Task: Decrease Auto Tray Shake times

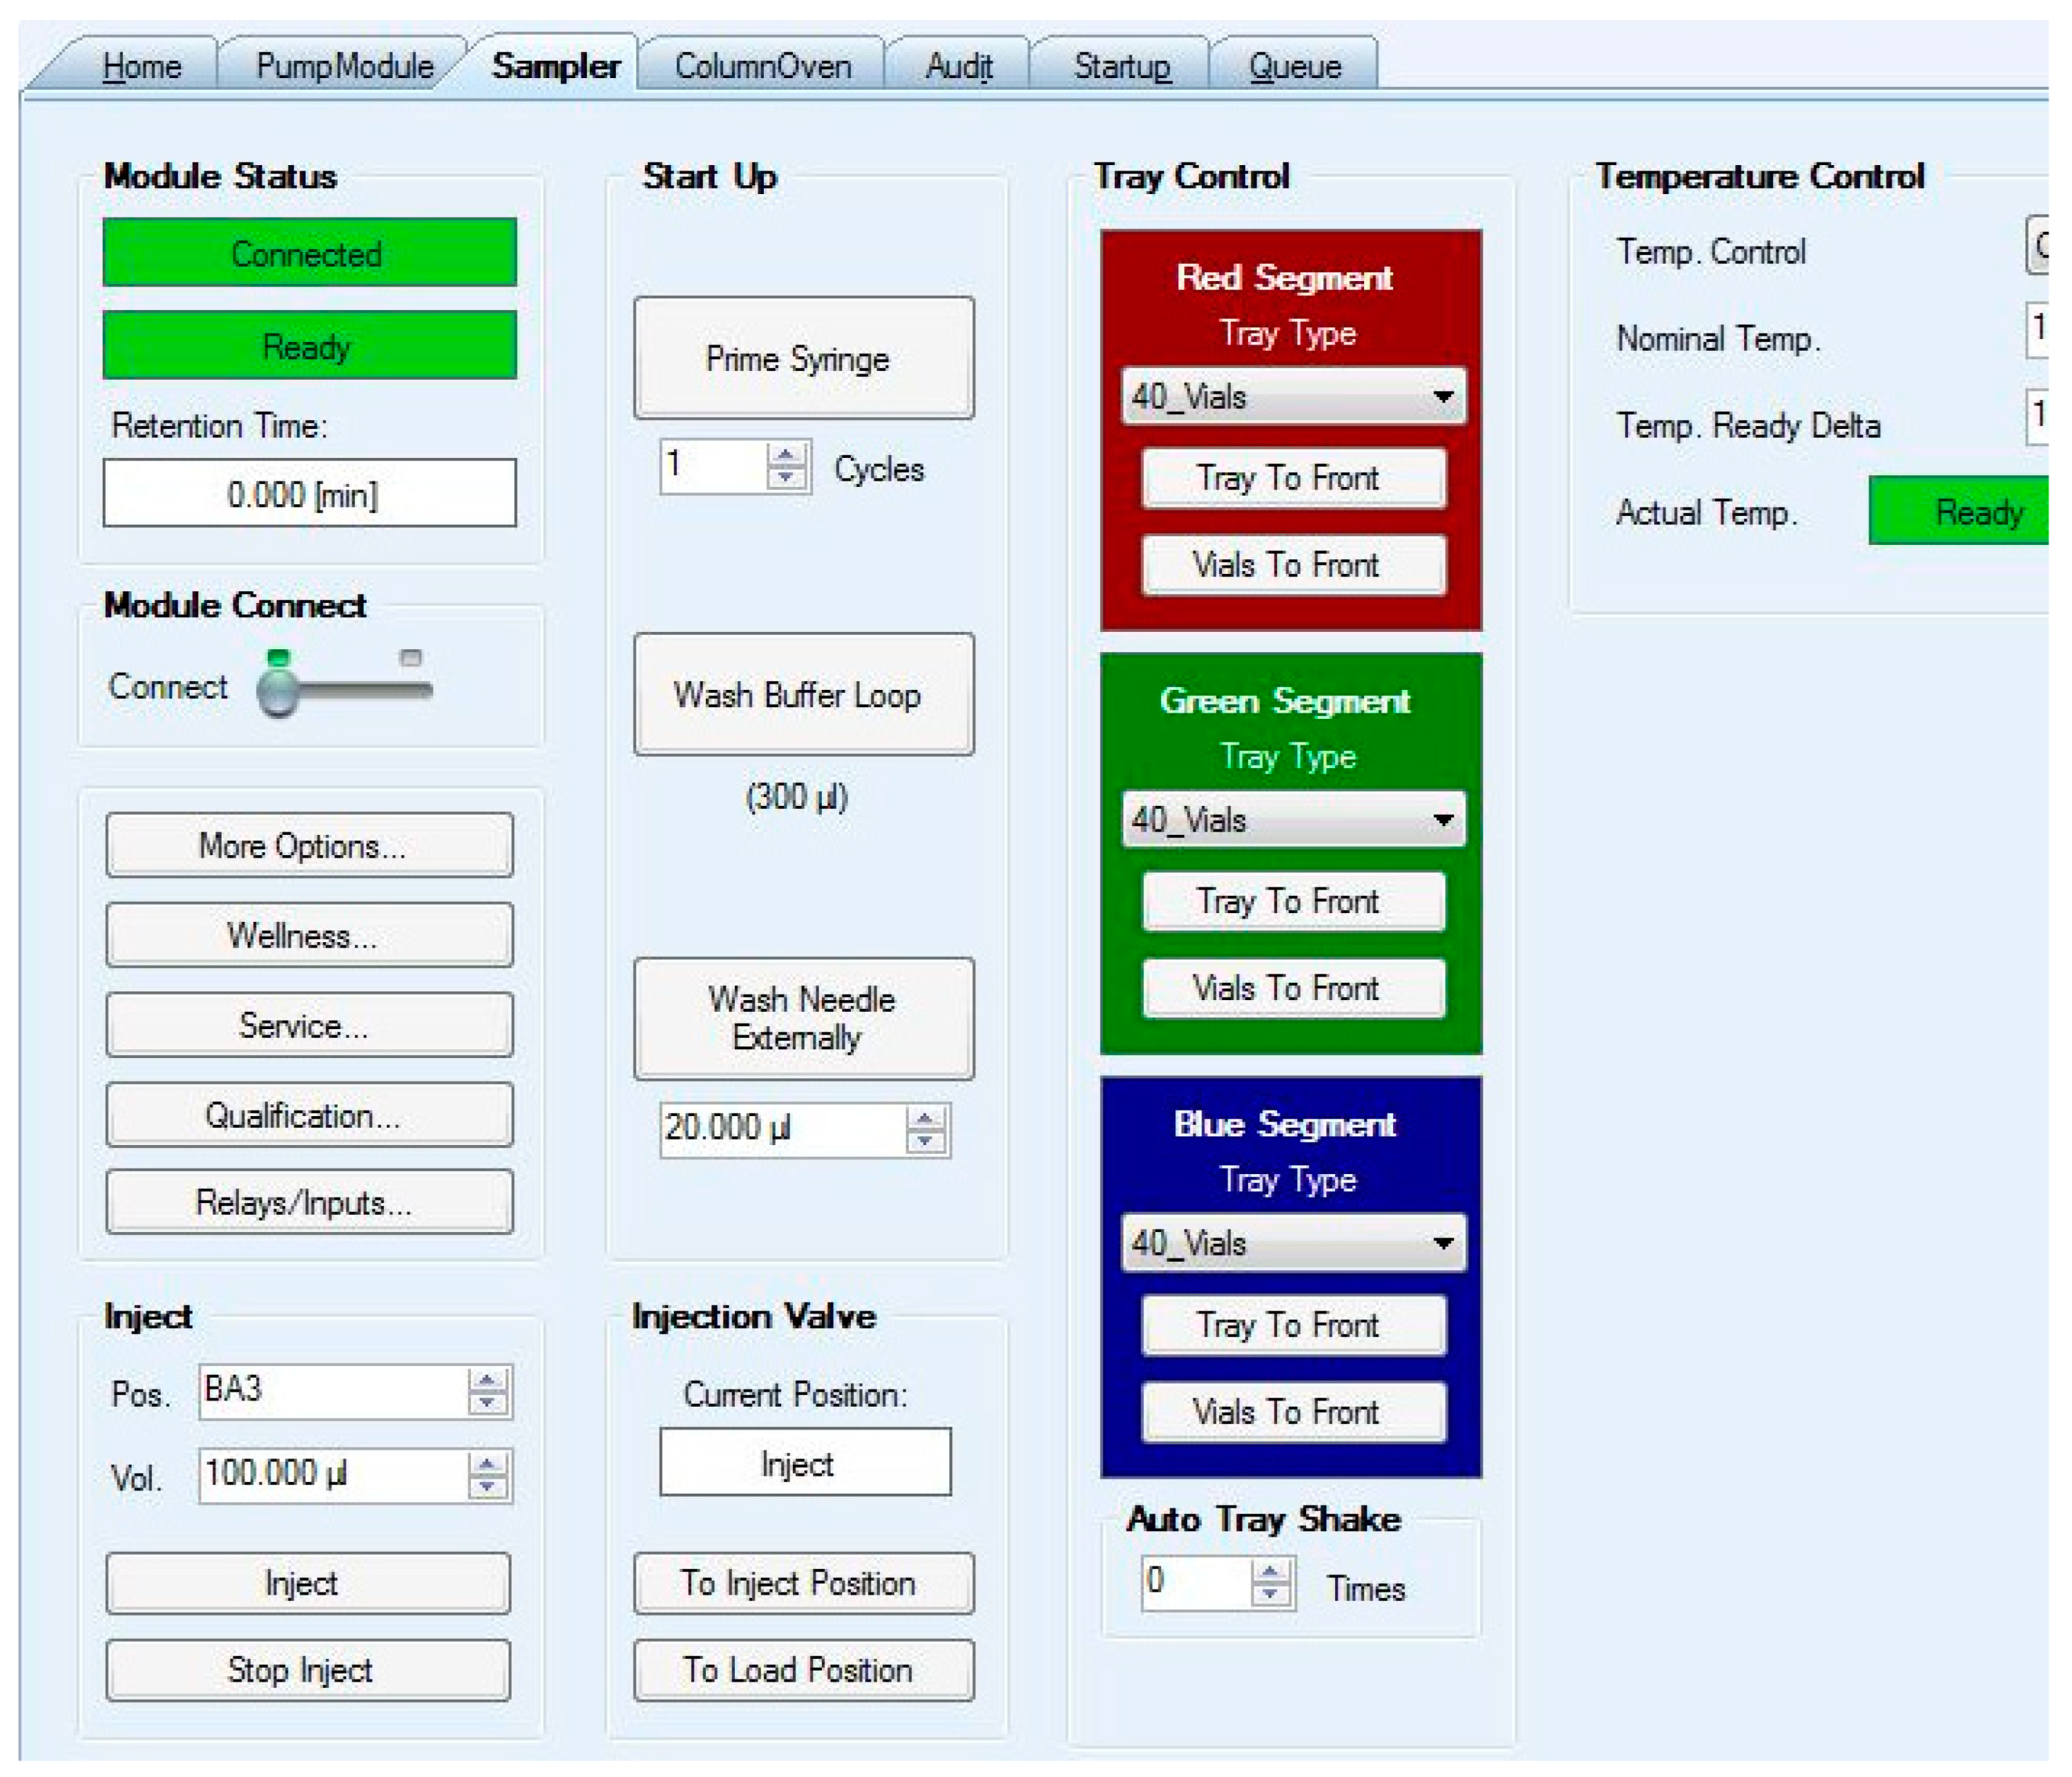Action: pyautogui.click(x=1269, y=1593)
